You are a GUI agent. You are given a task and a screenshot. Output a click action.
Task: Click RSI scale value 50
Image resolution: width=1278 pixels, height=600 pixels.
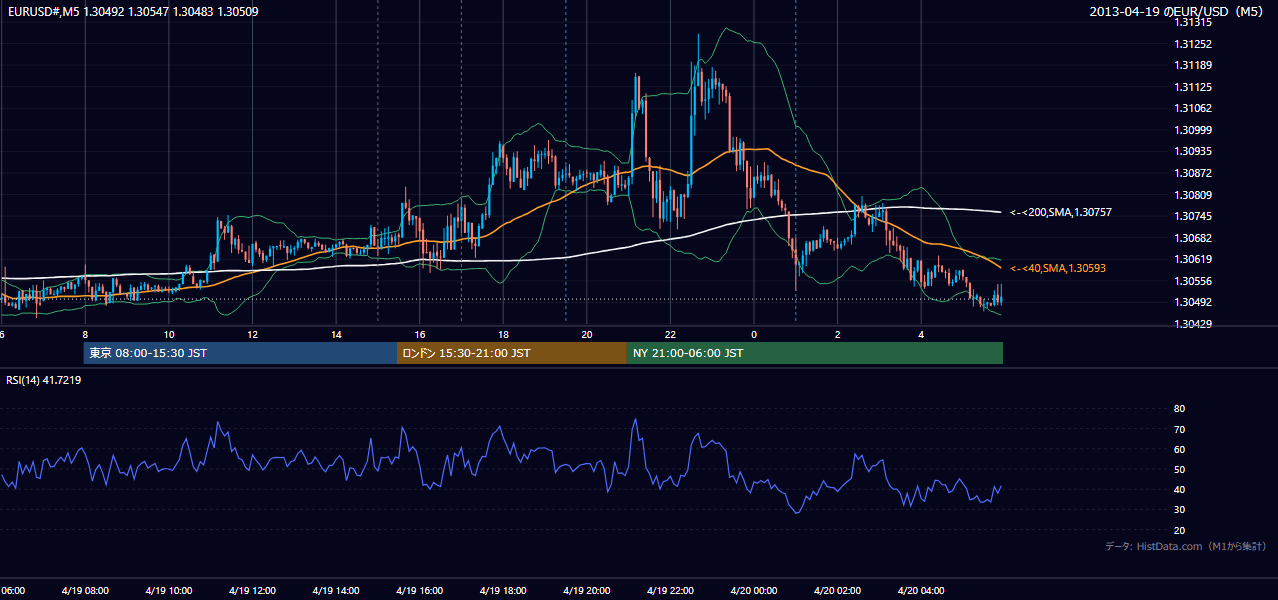[x=1179, y=469]
